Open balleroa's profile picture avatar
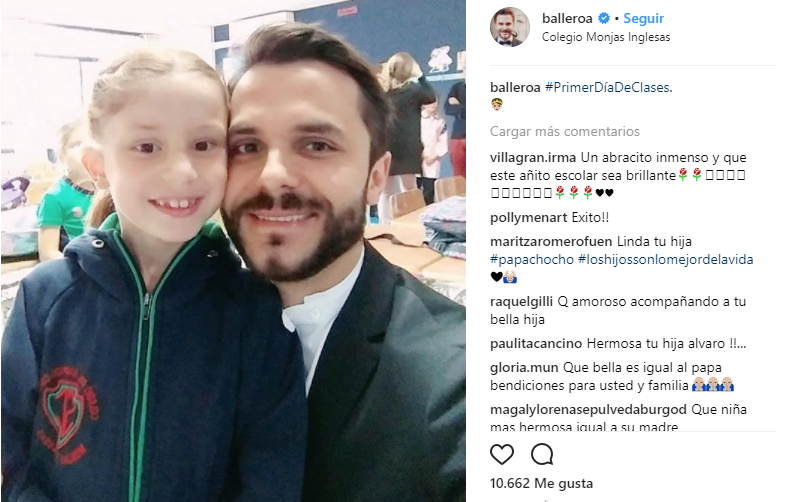This screenshot has width=789, height=502. [510, 27]
